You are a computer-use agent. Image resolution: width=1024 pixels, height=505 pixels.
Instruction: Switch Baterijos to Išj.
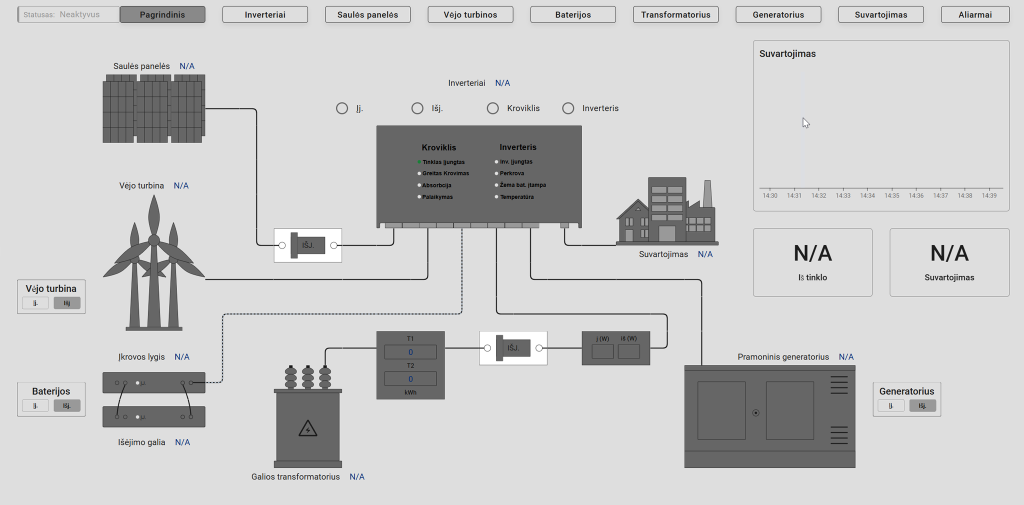pos(67,406)
